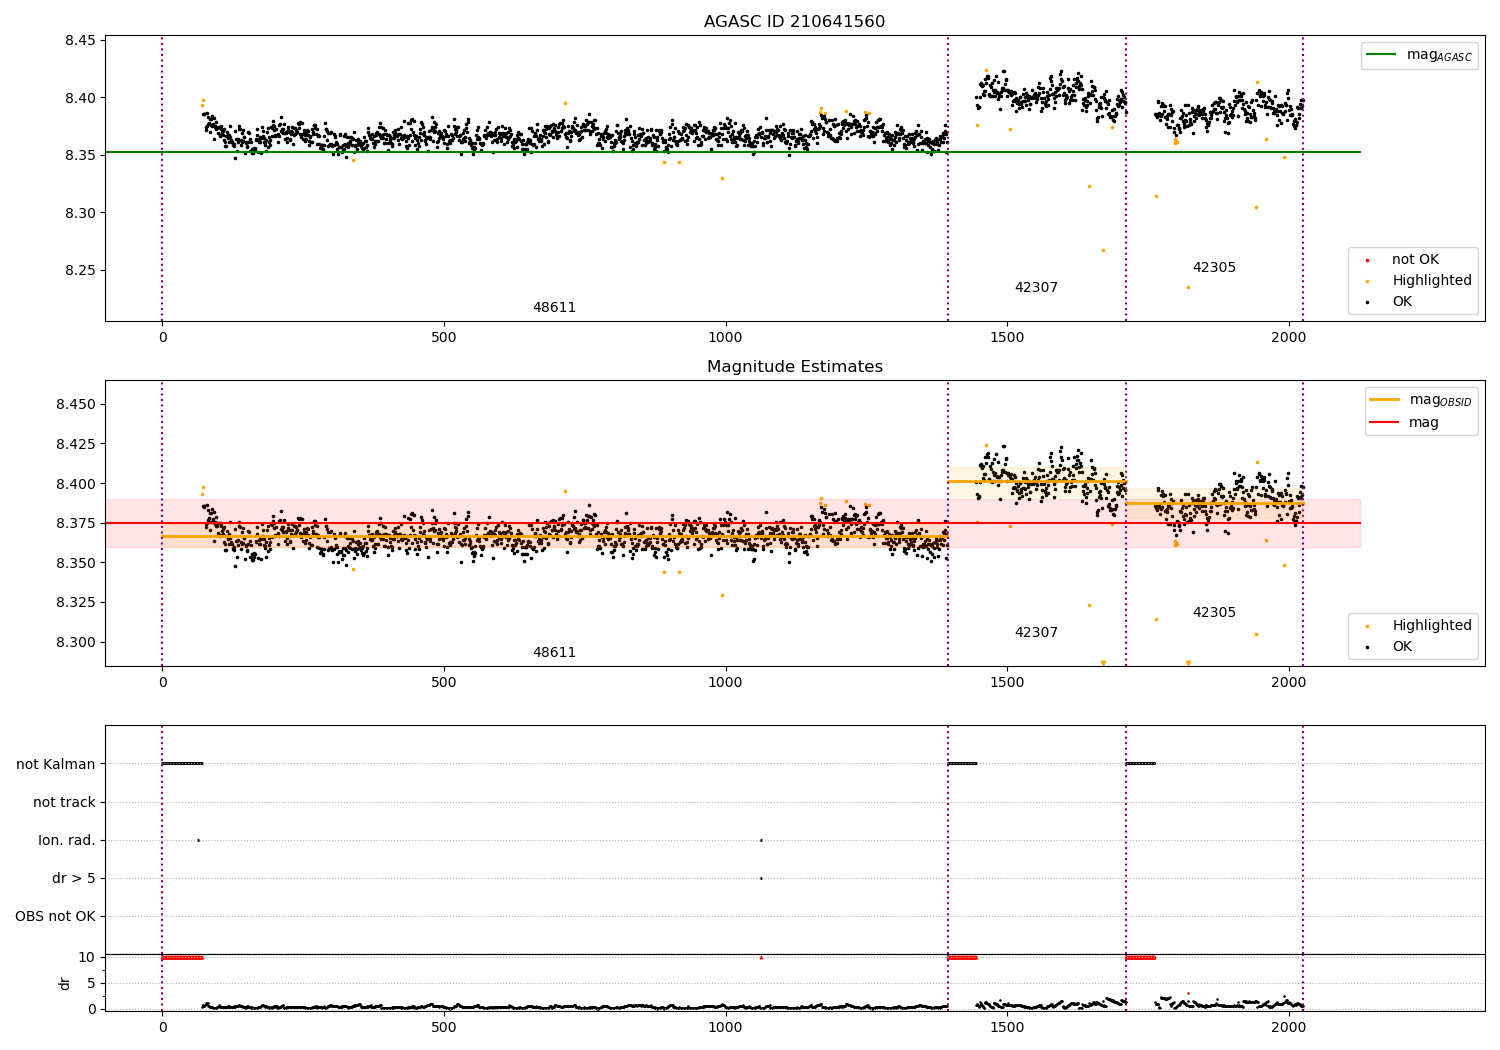Click the 48611 annotation in the Magnitude Estimates plot

(554, 652)
